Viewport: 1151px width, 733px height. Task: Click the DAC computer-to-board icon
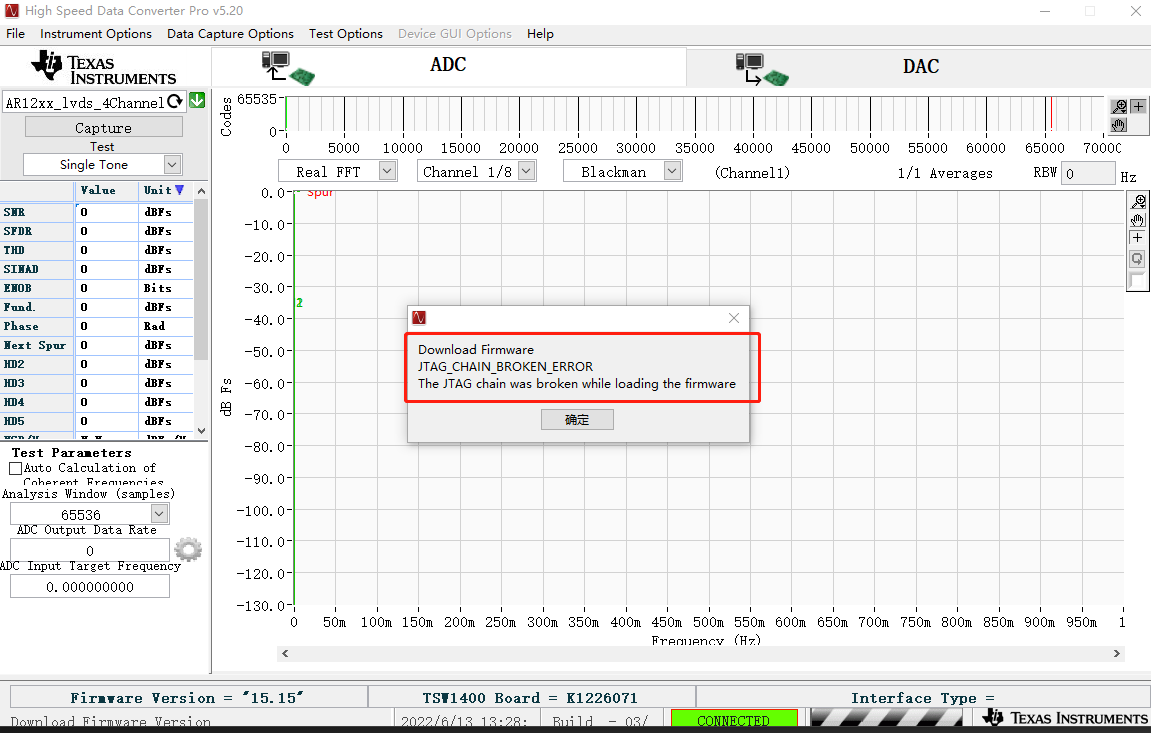coord(762,70)
